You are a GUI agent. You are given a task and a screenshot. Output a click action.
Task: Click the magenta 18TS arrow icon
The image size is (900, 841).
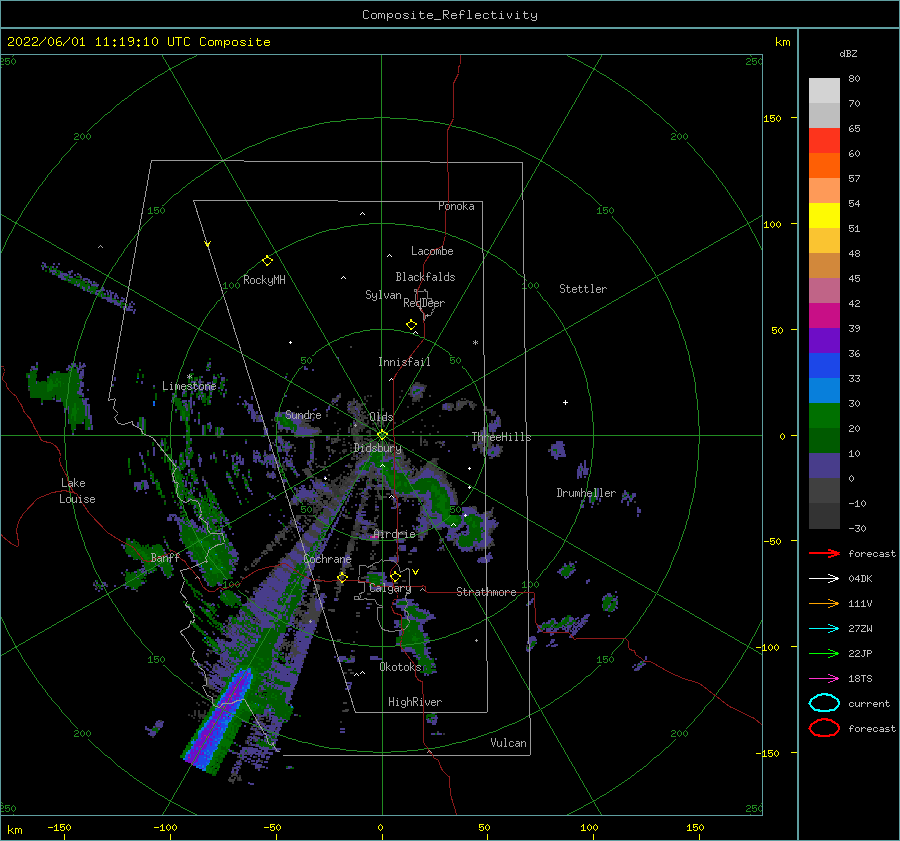pyautogui.click(x=824, y=679)
